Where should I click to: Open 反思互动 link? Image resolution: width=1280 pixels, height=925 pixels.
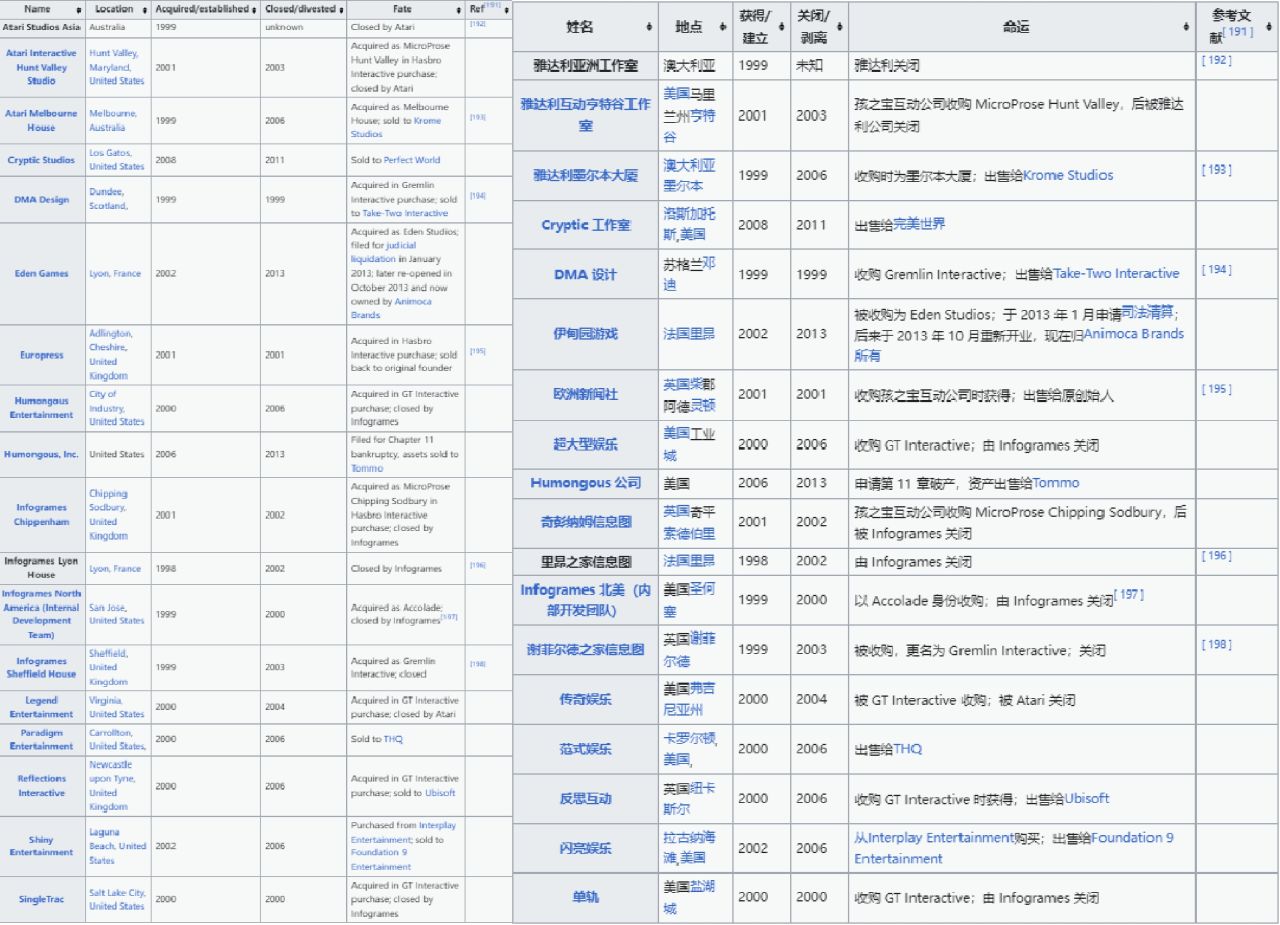tap(585, 799)
